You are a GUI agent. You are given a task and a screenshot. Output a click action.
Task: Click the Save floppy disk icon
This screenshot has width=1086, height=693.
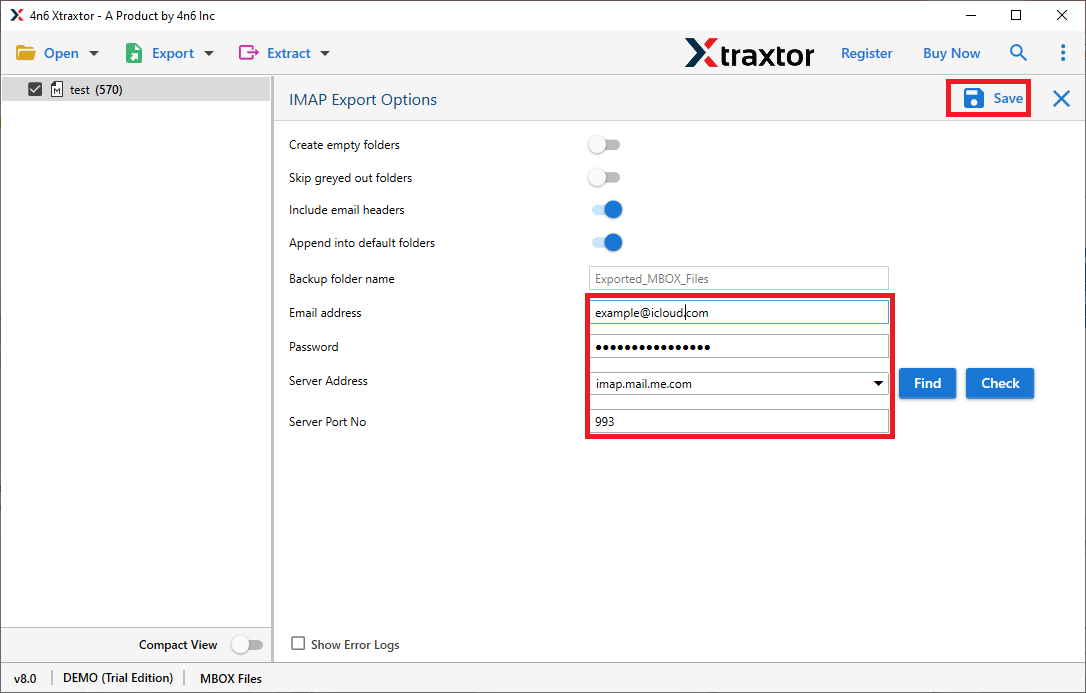973,98
